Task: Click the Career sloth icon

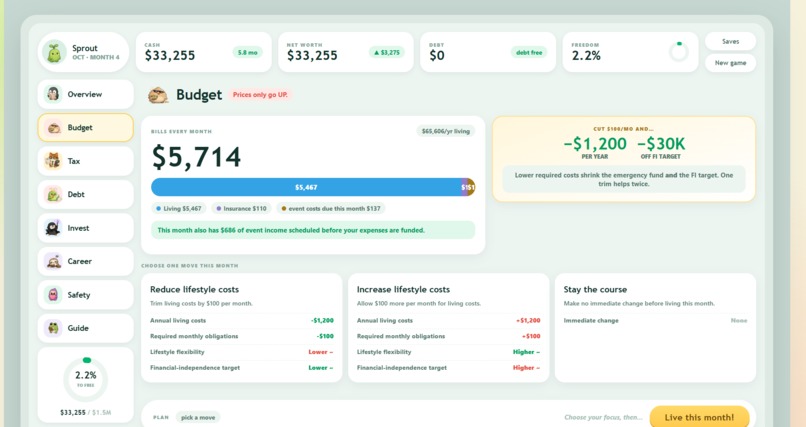Action: [53, 261]
